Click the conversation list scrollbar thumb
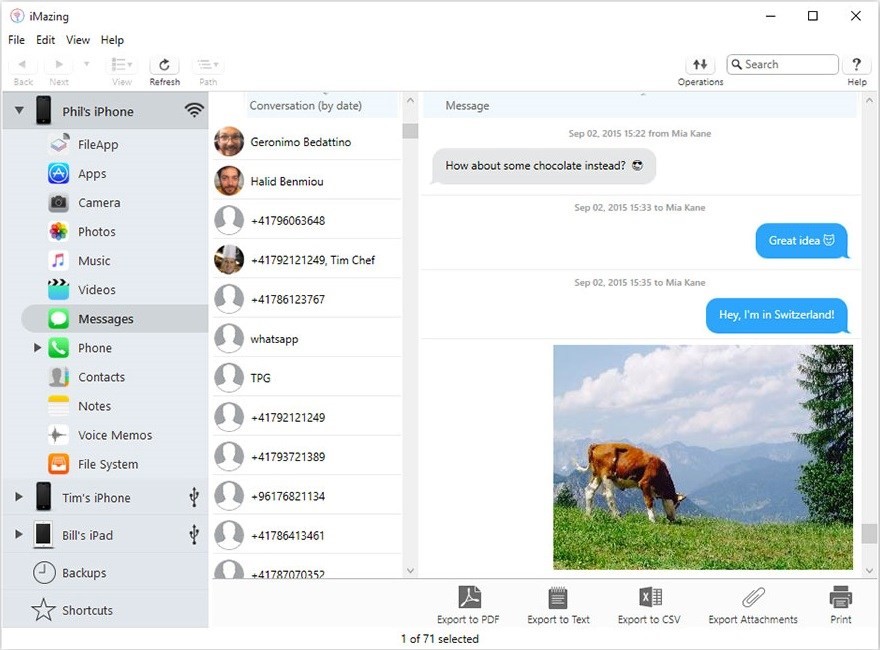The width and height of the screenshot is (880, 650). pos(410,131)
